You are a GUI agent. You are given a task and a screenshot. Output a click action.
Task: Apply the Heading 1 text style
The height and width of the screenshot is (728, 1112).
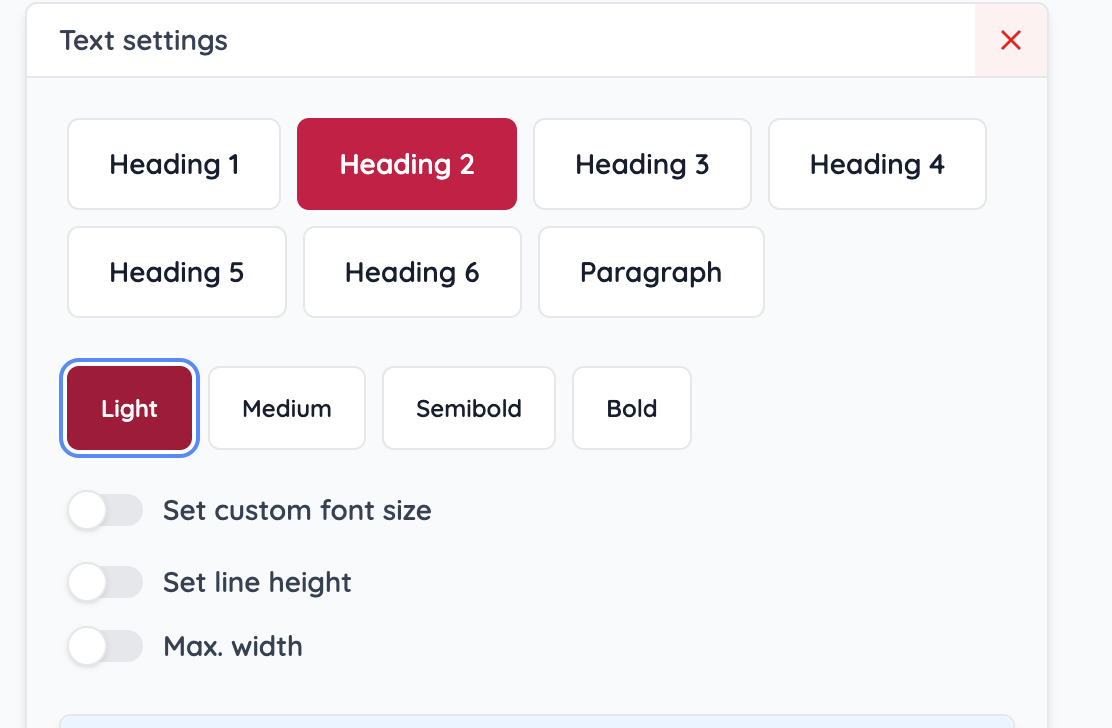pyautogui.click(x=173, y=164)
